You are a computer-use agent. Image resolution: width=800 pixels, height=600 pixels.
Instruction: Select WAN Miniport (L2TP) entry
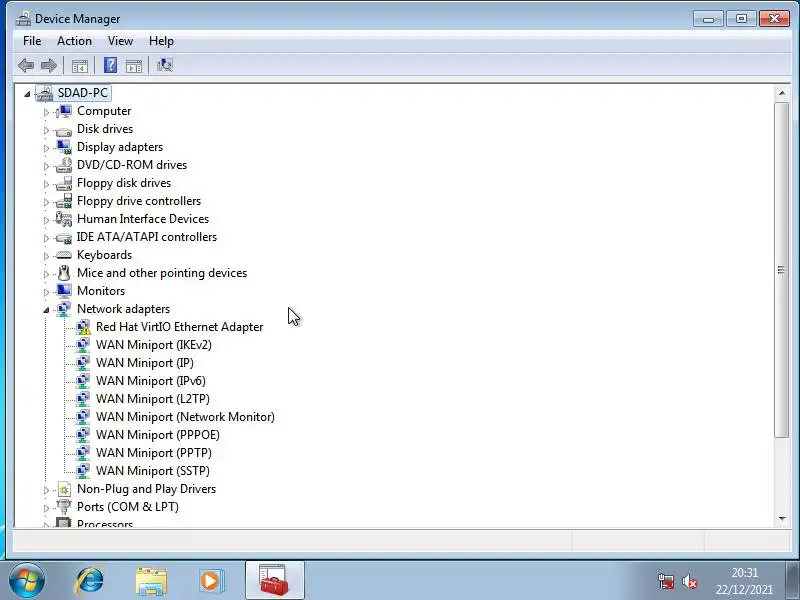153,399
